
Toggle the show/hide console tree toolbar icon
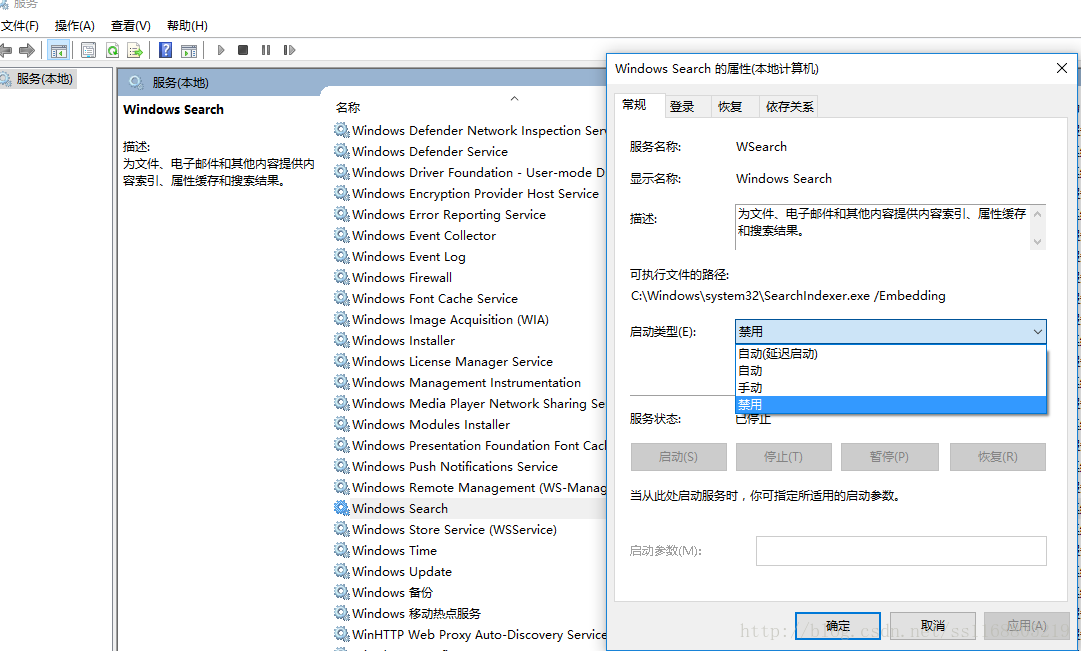pos(59,50)
